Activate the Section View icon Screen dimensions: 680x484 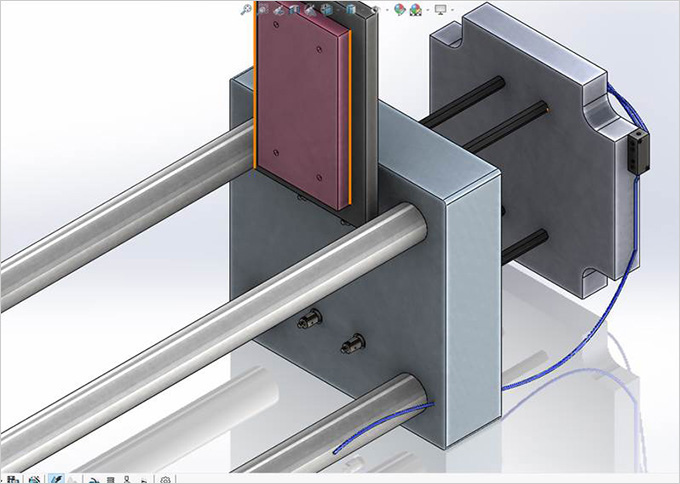[294, 10]
